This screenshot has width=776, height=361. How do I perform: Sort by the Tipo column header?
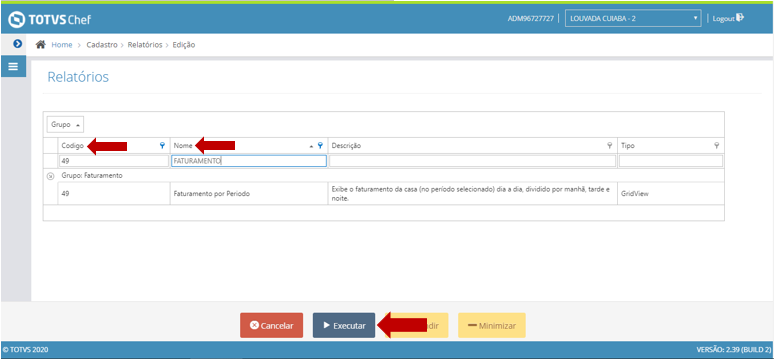(628, 146)
